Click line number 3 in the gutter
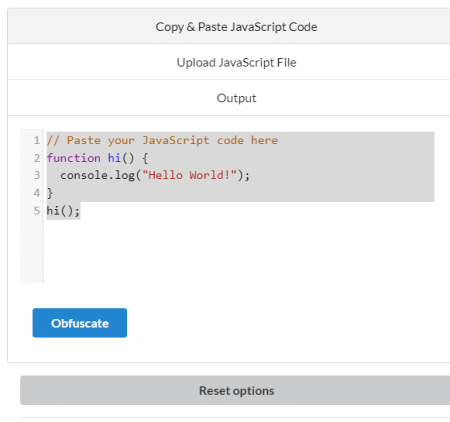Viewport: 450px width, 422px height. click(37, 175)
